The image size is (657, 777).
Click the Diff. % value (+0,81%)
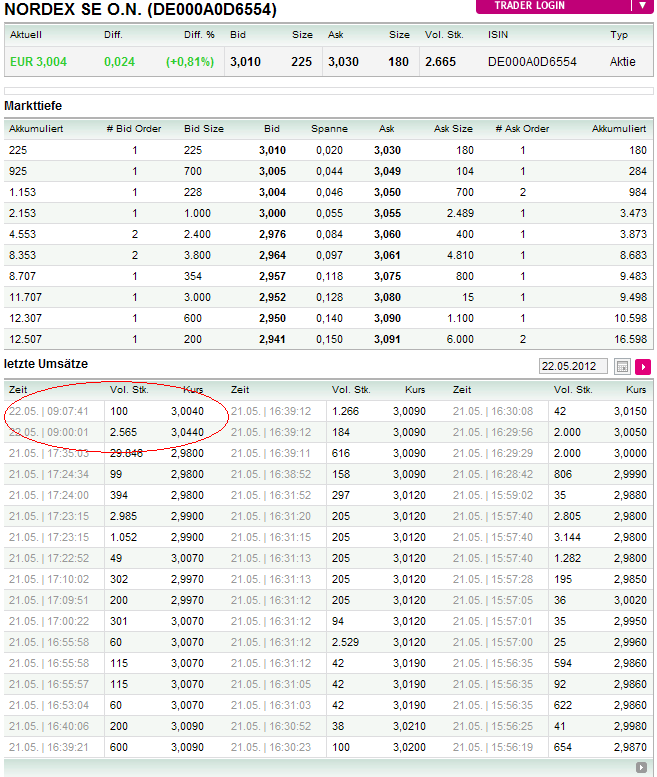point(190,62)
